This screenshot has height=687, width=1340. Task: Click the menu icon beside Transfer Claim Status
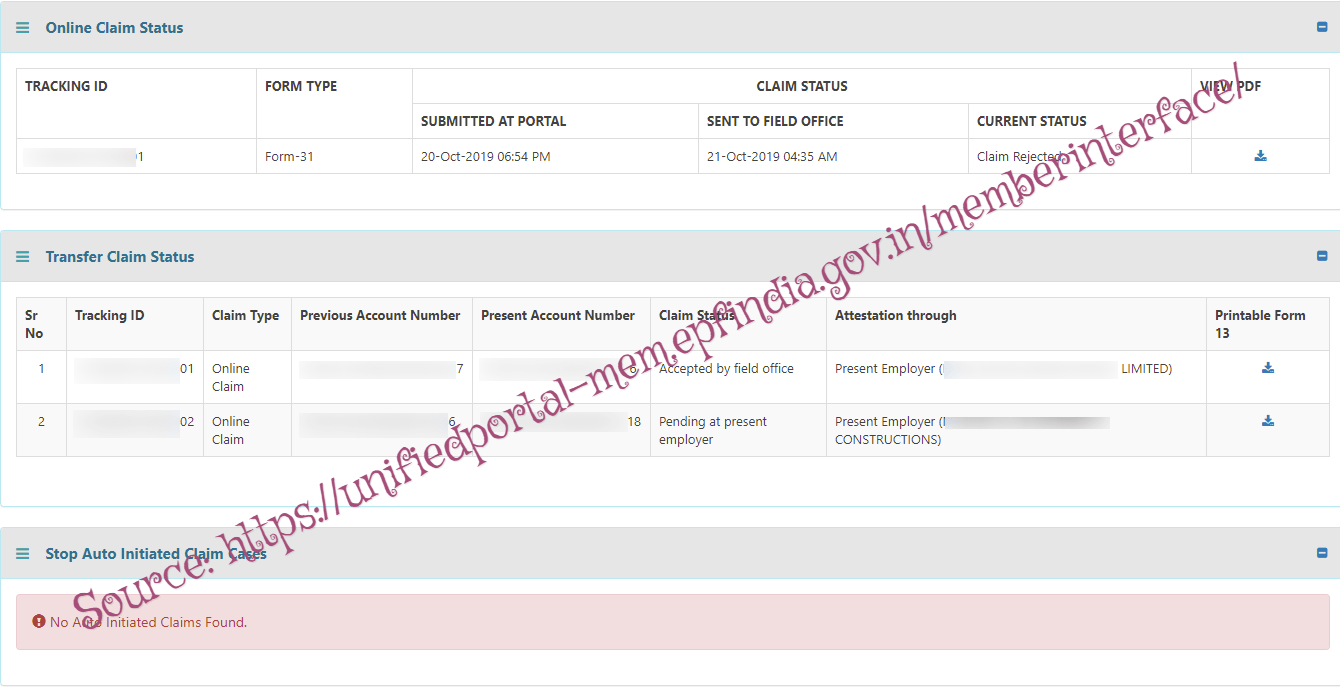(23, 257)
